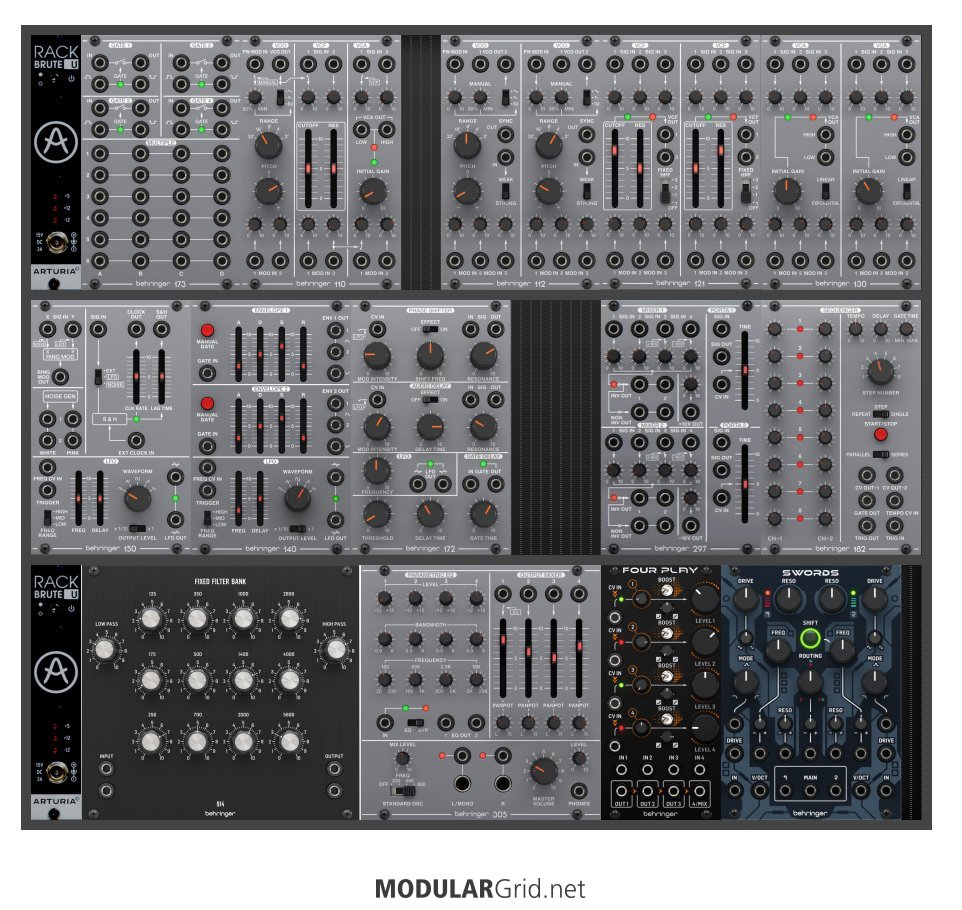Click the 5600 Hz knob on Fixed Filter Bank

289,741
